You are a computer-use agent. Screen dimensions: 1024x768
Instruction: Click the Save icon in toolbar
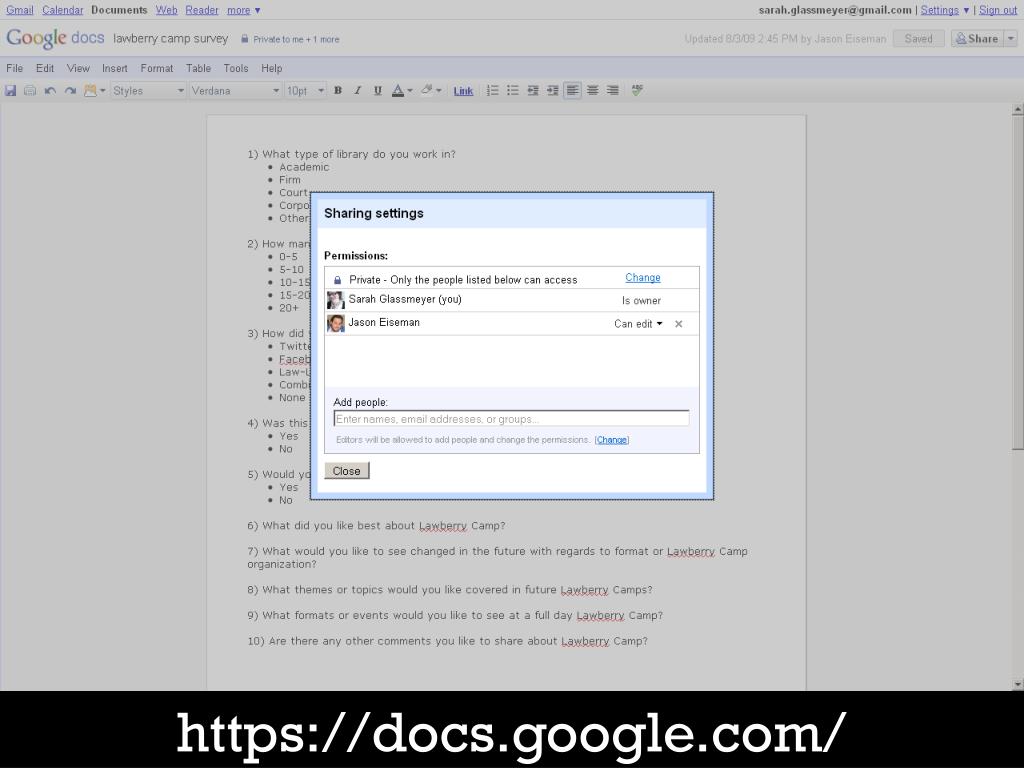10,91
